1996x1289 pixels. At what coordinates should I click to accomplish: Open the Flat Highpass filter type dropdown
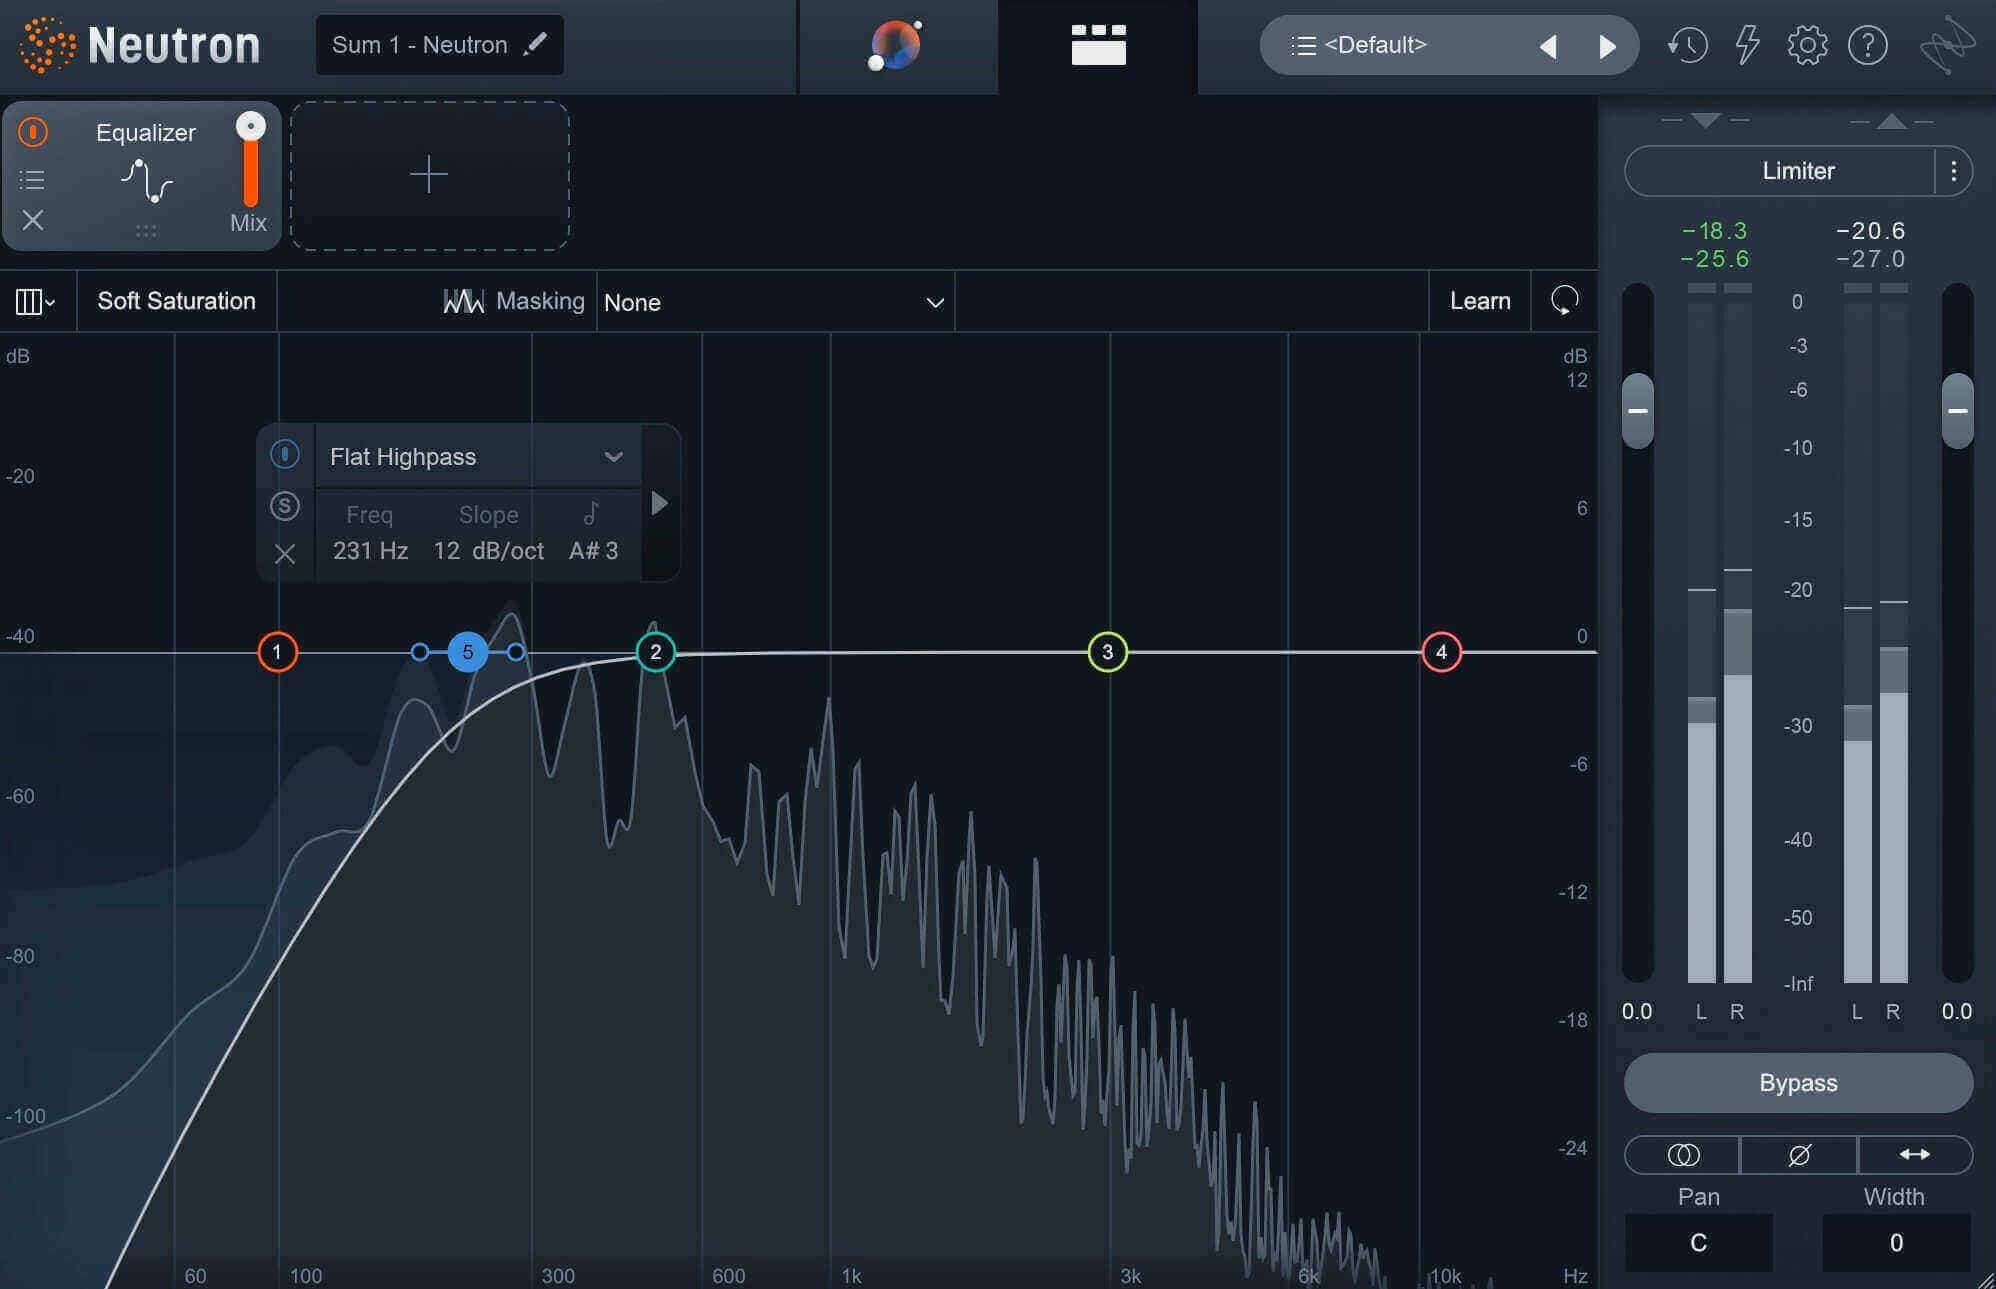tap(477, 457)
